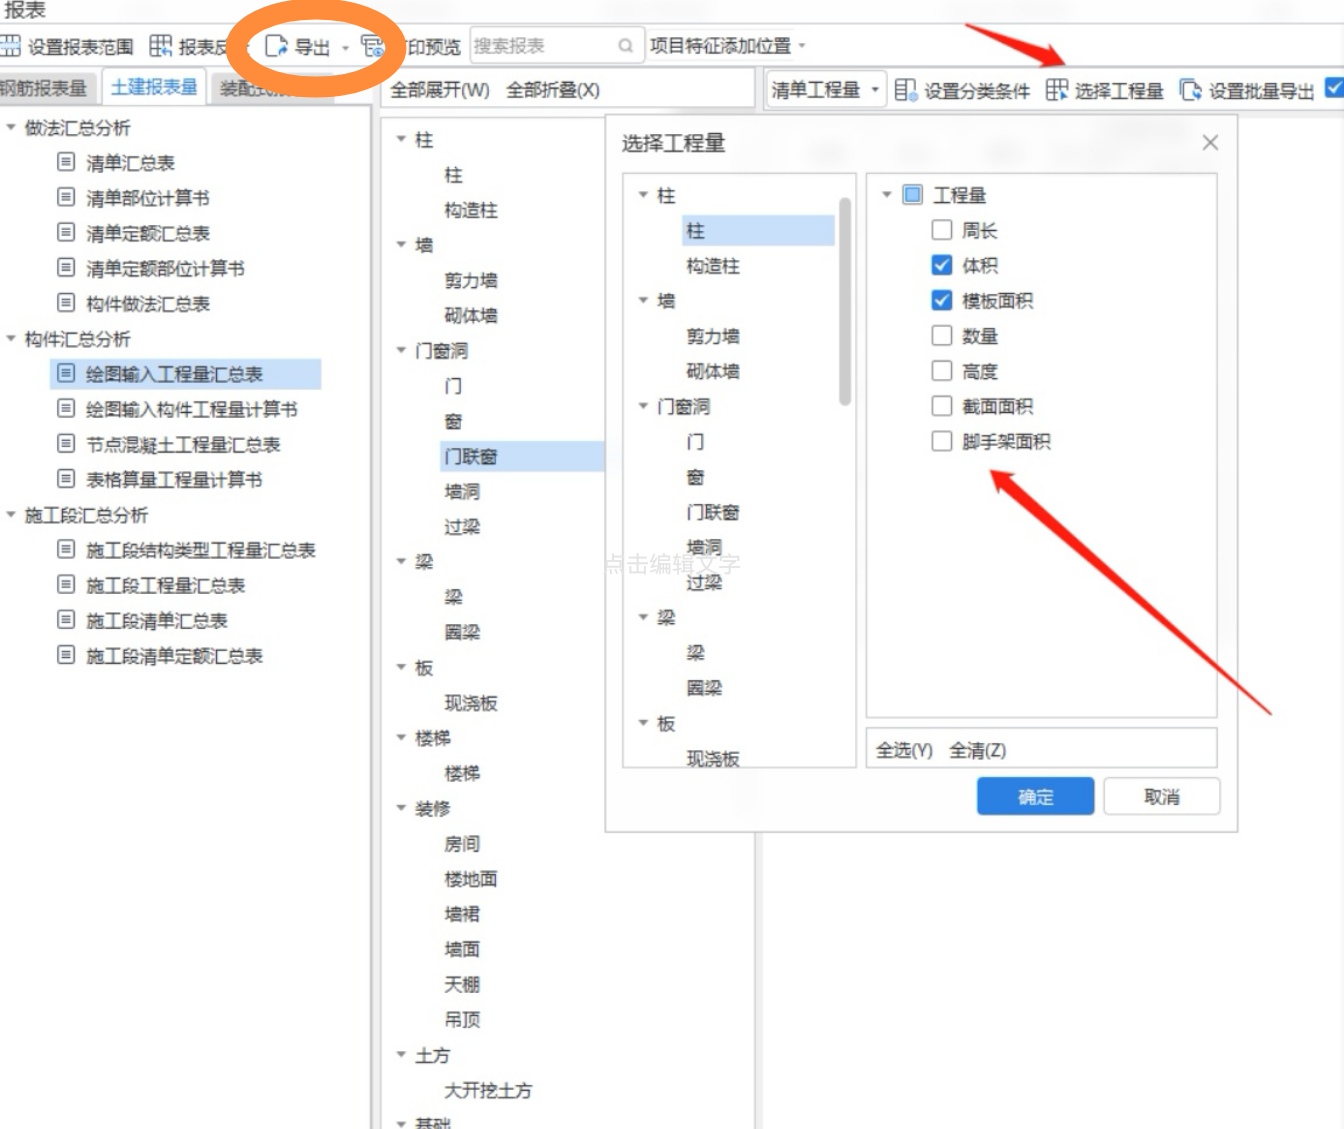The image size is (1344, 1129).
Task: Click the document icon beside 绘图输入工程量汇总表
Action: coord(66,373)
